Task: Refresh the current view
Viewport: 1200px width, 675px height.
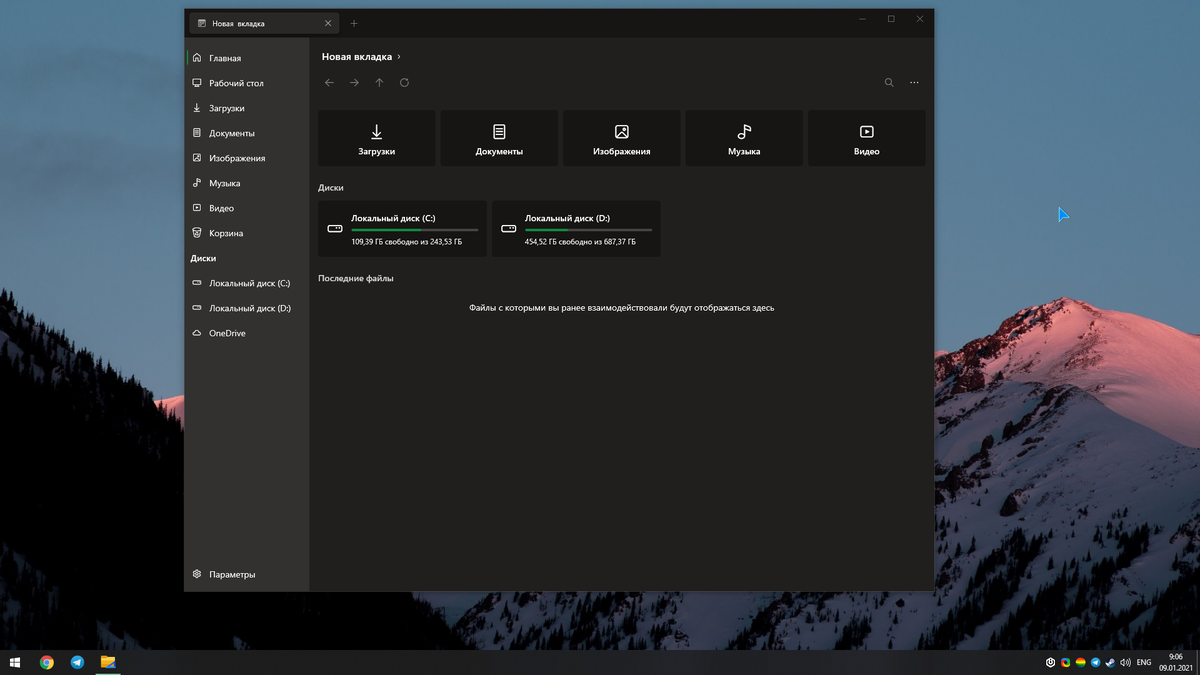Action: [404, 83]
